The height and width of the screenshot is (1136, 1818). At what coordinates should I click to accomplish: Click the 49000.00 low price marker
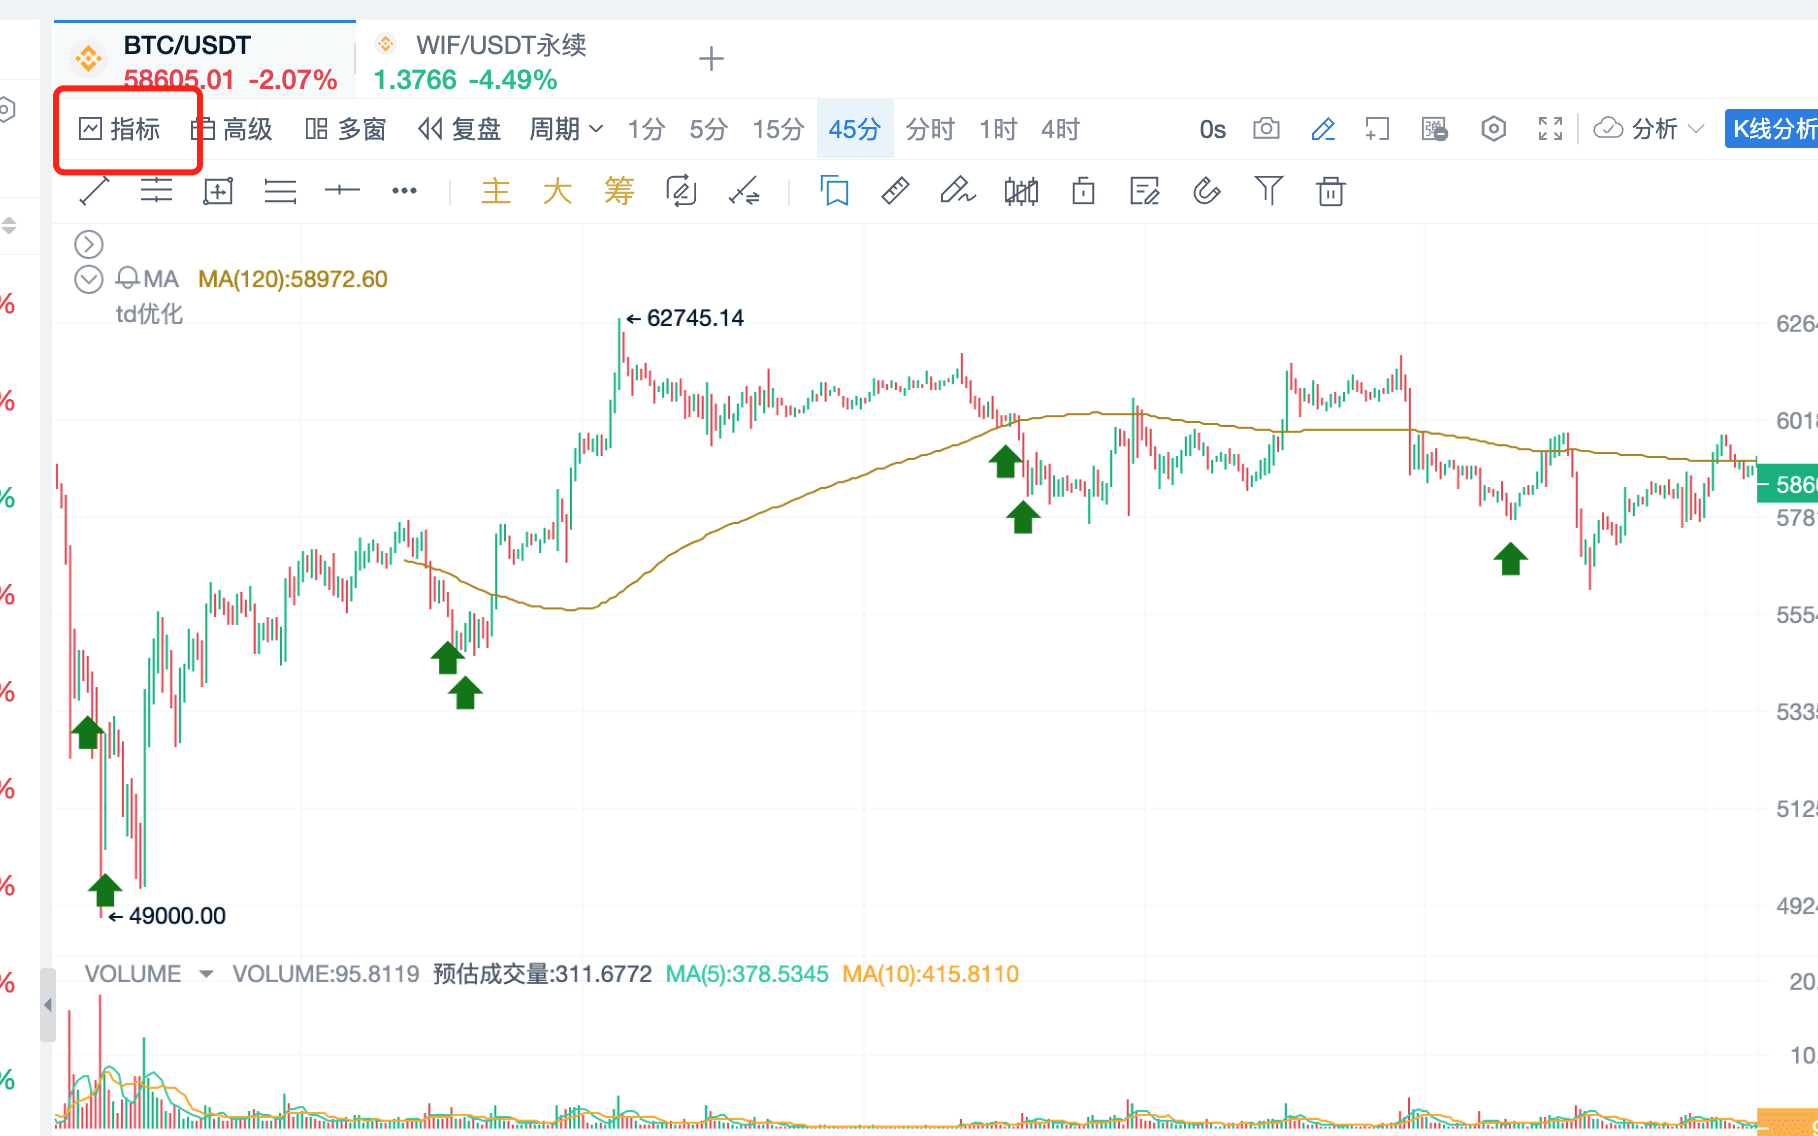click(168, 916)
